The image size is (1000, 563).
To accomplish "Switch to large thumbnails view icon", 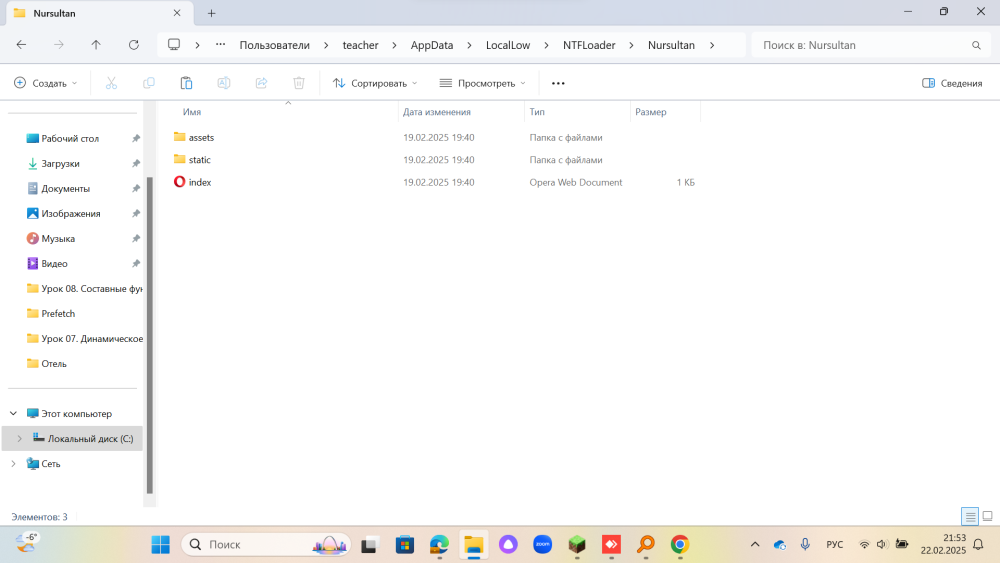I will [987, 516].
